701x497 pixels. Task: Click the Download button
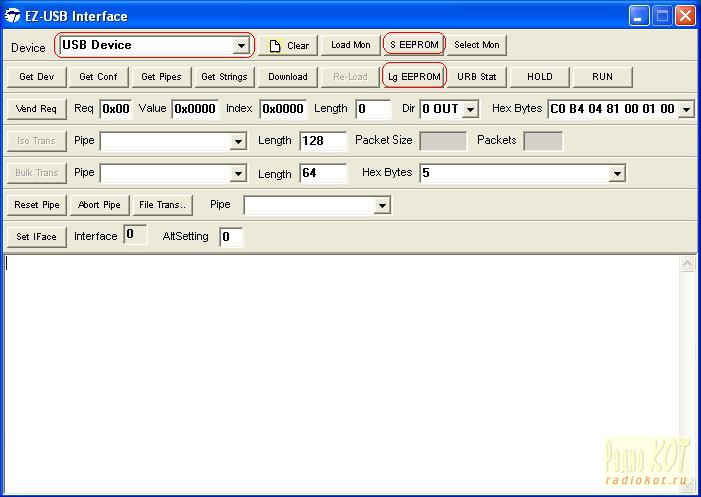287,77
